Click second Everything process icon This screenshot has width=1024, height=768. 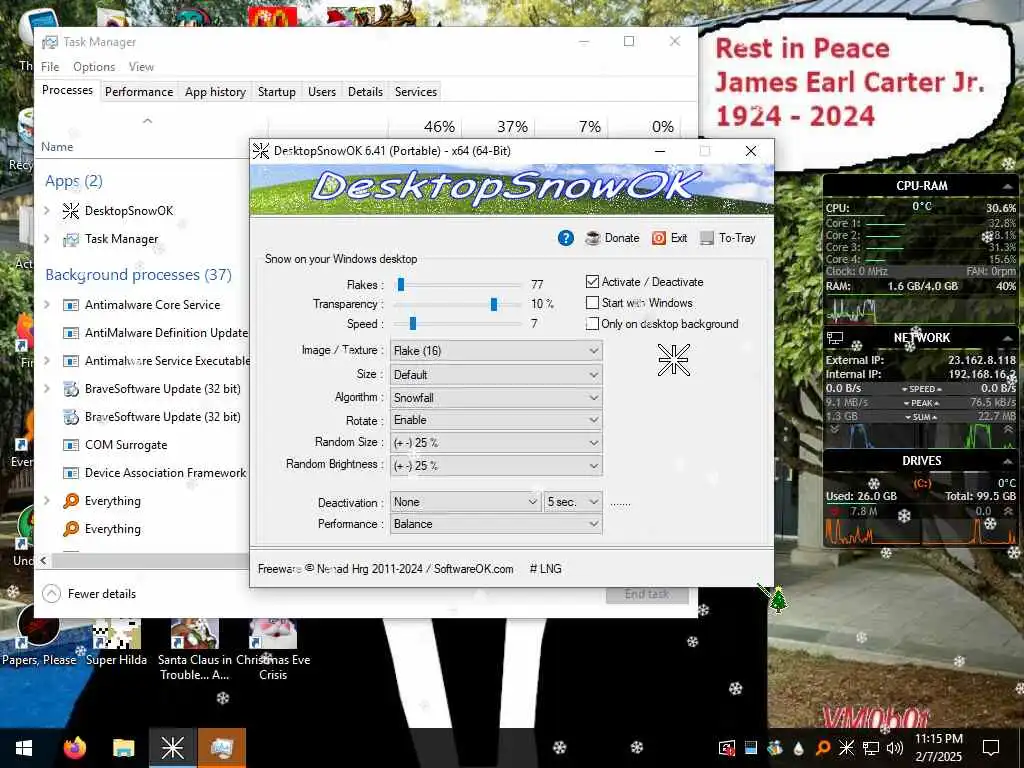coord(71,529)
